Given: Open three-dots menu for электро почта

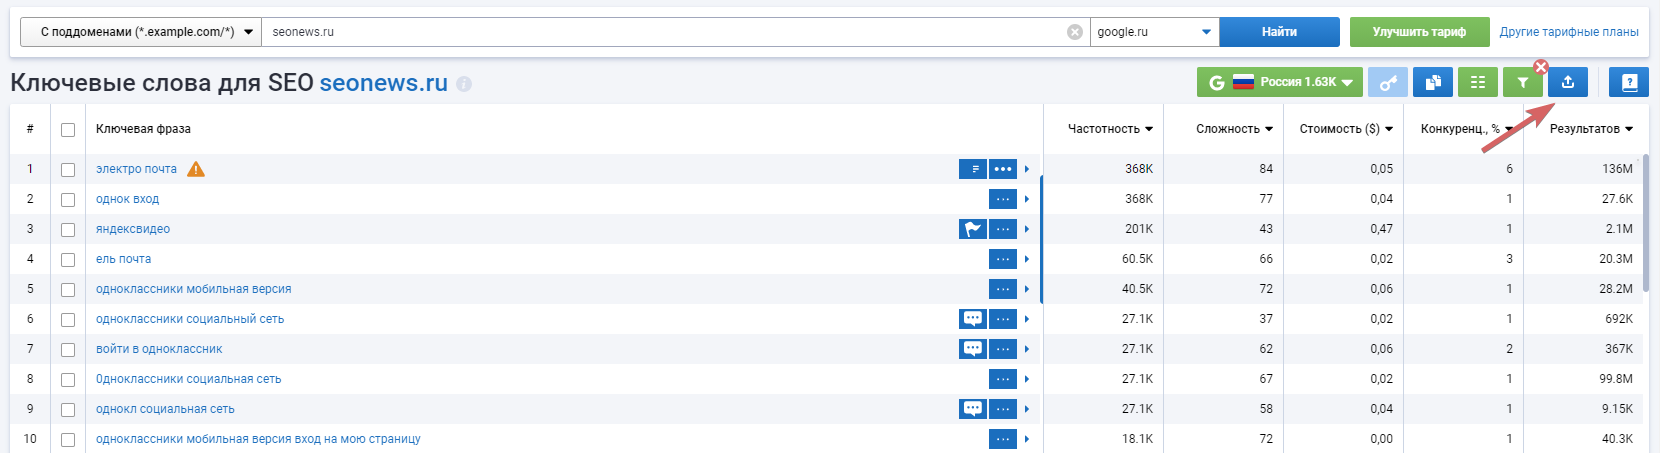Looking at the screenshot, I should click(x=1003, y=169).
